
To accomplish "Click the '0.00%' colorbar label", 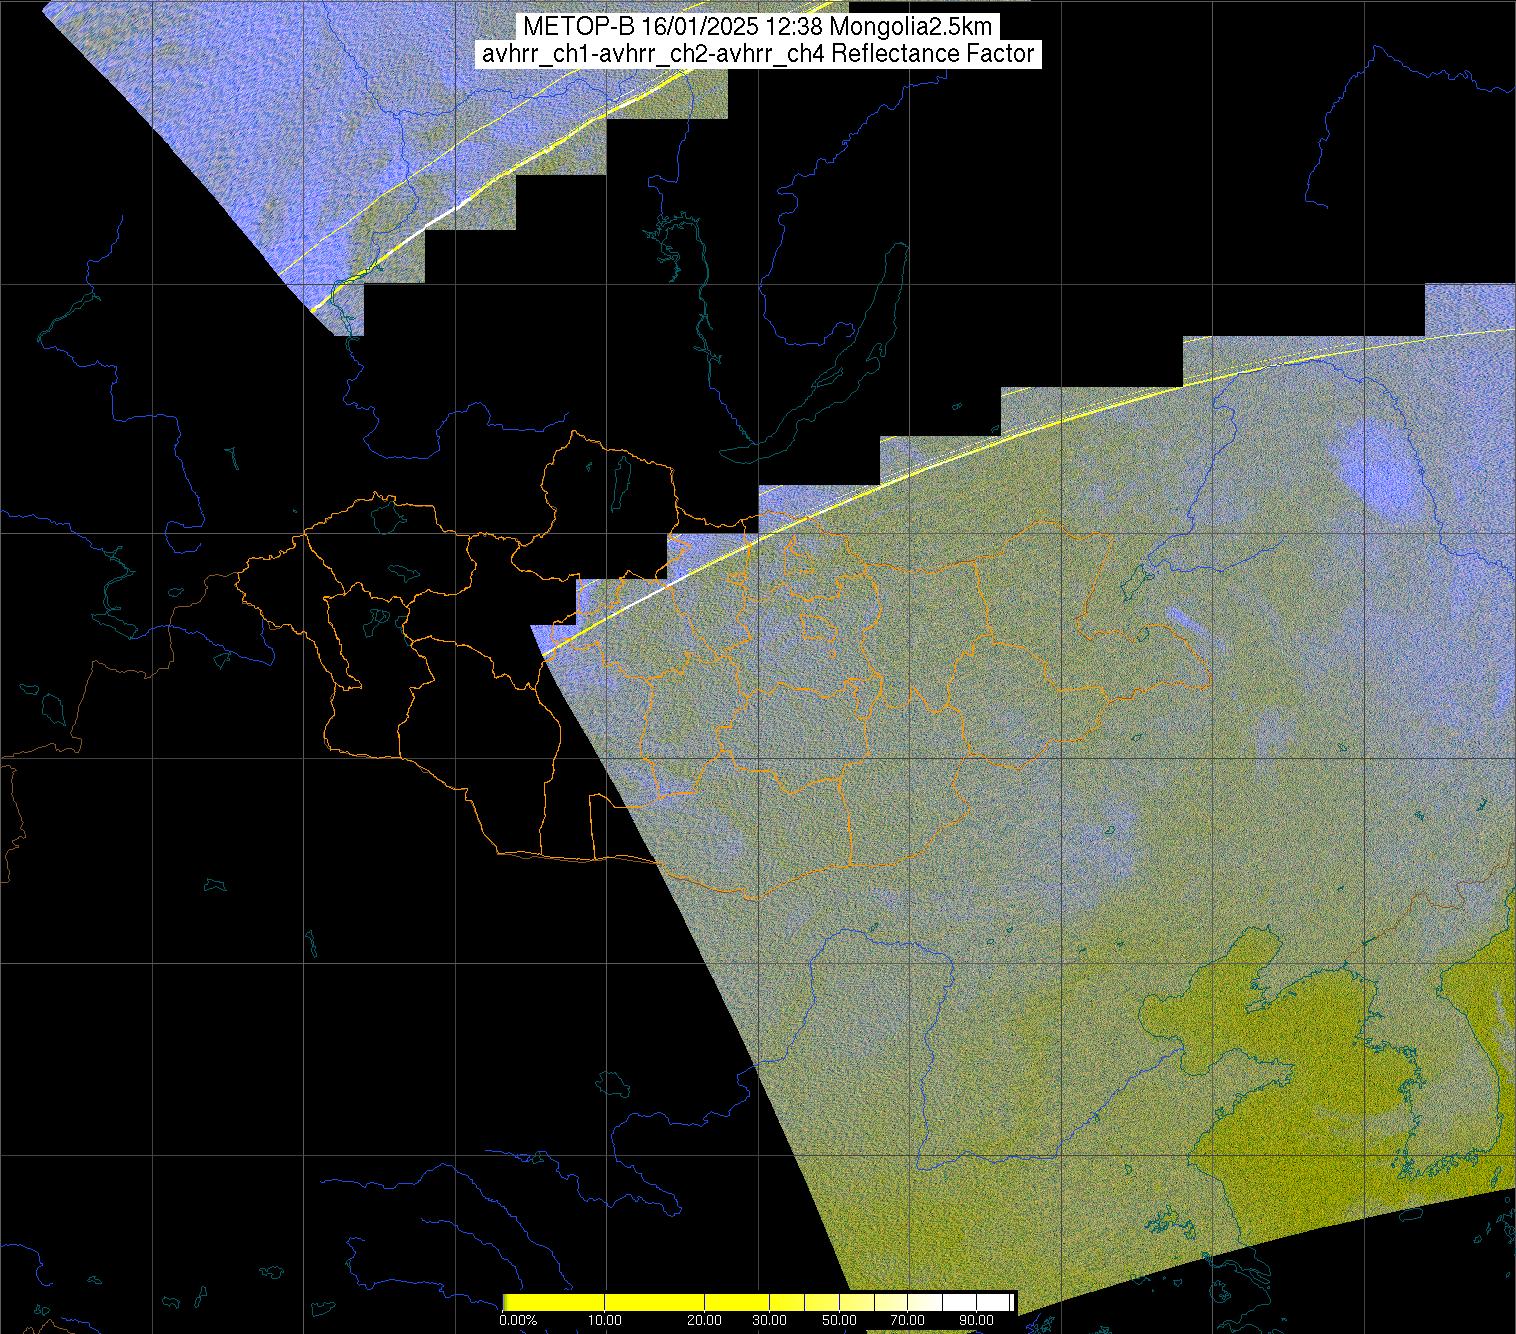I will click(518, 1321).
